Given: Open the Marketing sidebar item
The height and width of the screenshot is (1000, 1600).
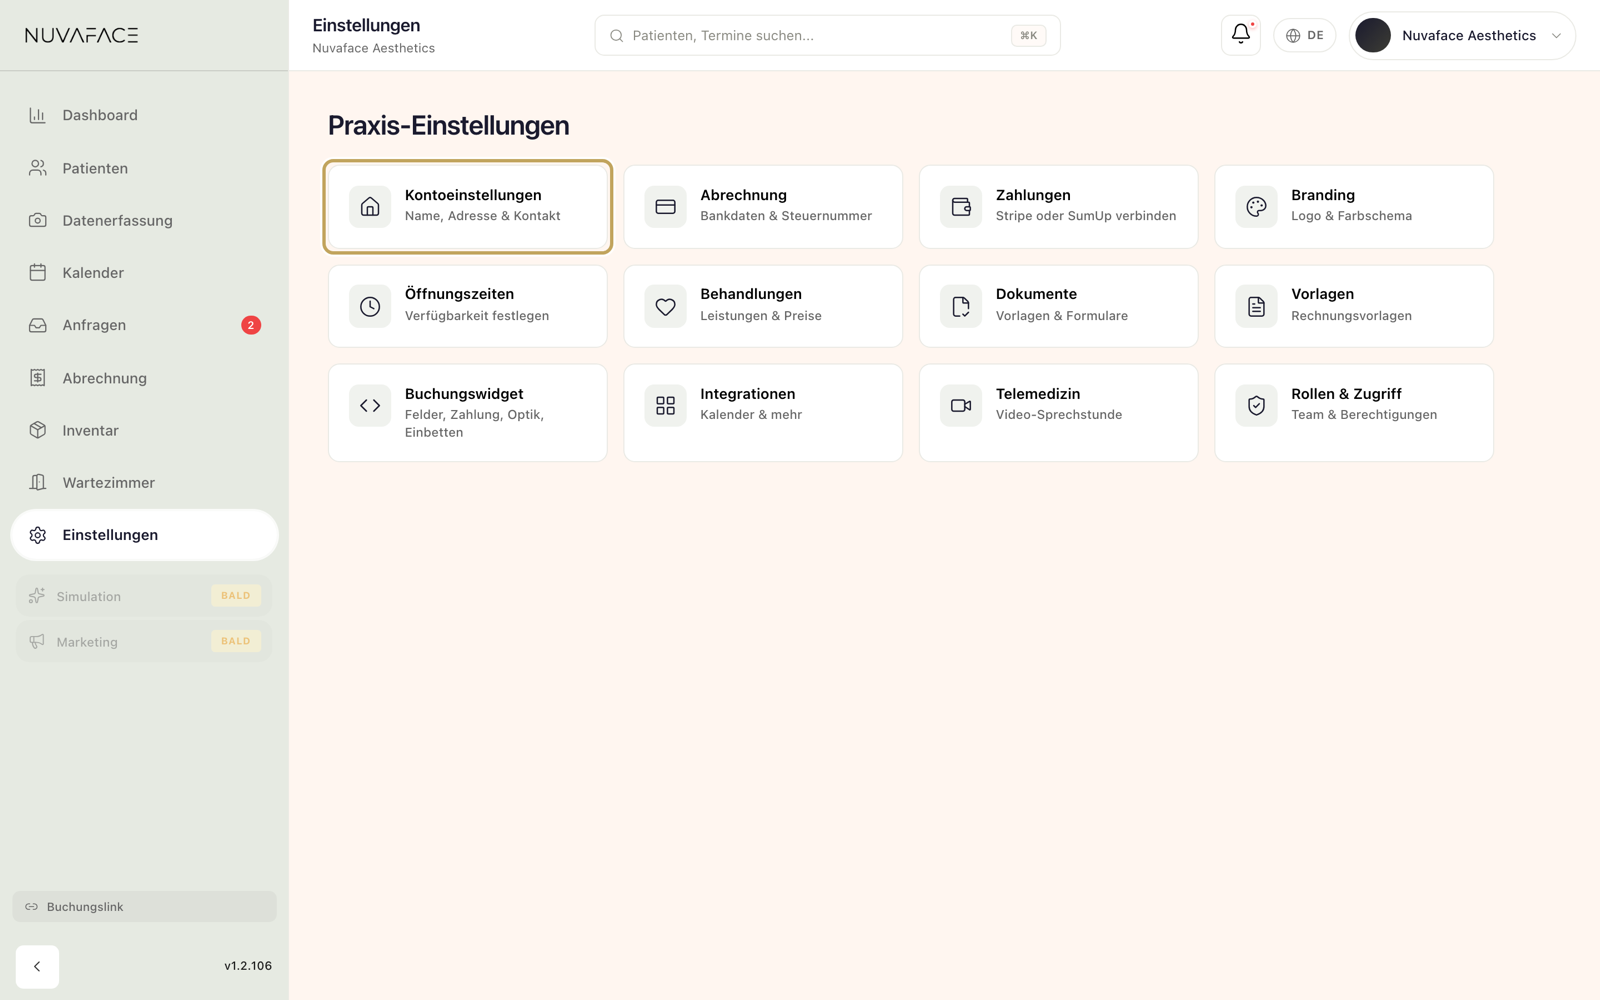Looking at the screenshot, I should 144,642.
